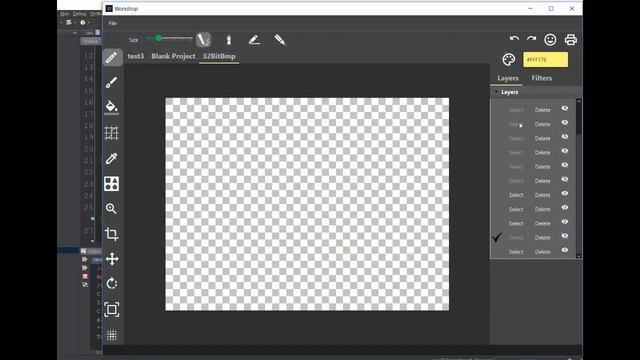Screen dimensions: 640x360
Task: Toggle visibility of the sixth layer row
Action: pyautogui.click(x=564, y=180)
